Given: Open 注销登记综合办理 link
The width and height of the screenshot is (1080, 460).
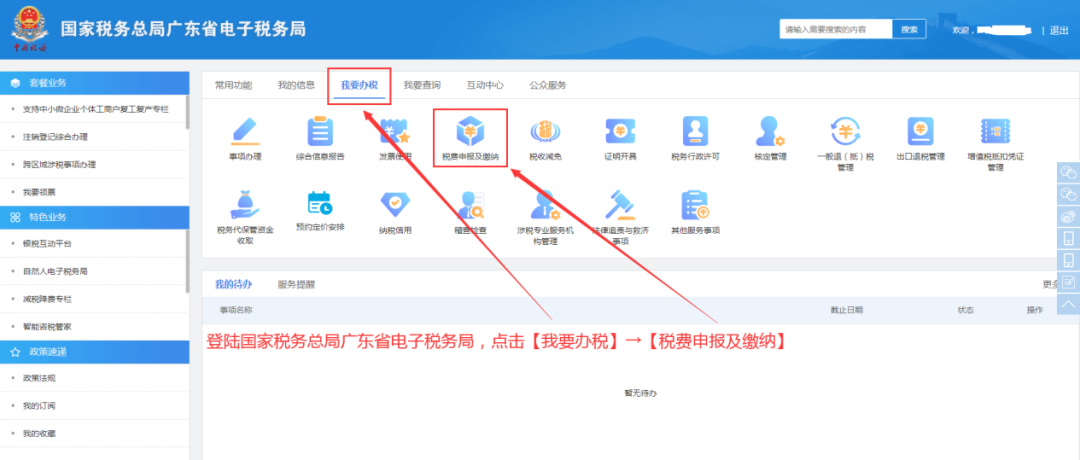Looking at the screenshot, I should (x=55, y=136).
